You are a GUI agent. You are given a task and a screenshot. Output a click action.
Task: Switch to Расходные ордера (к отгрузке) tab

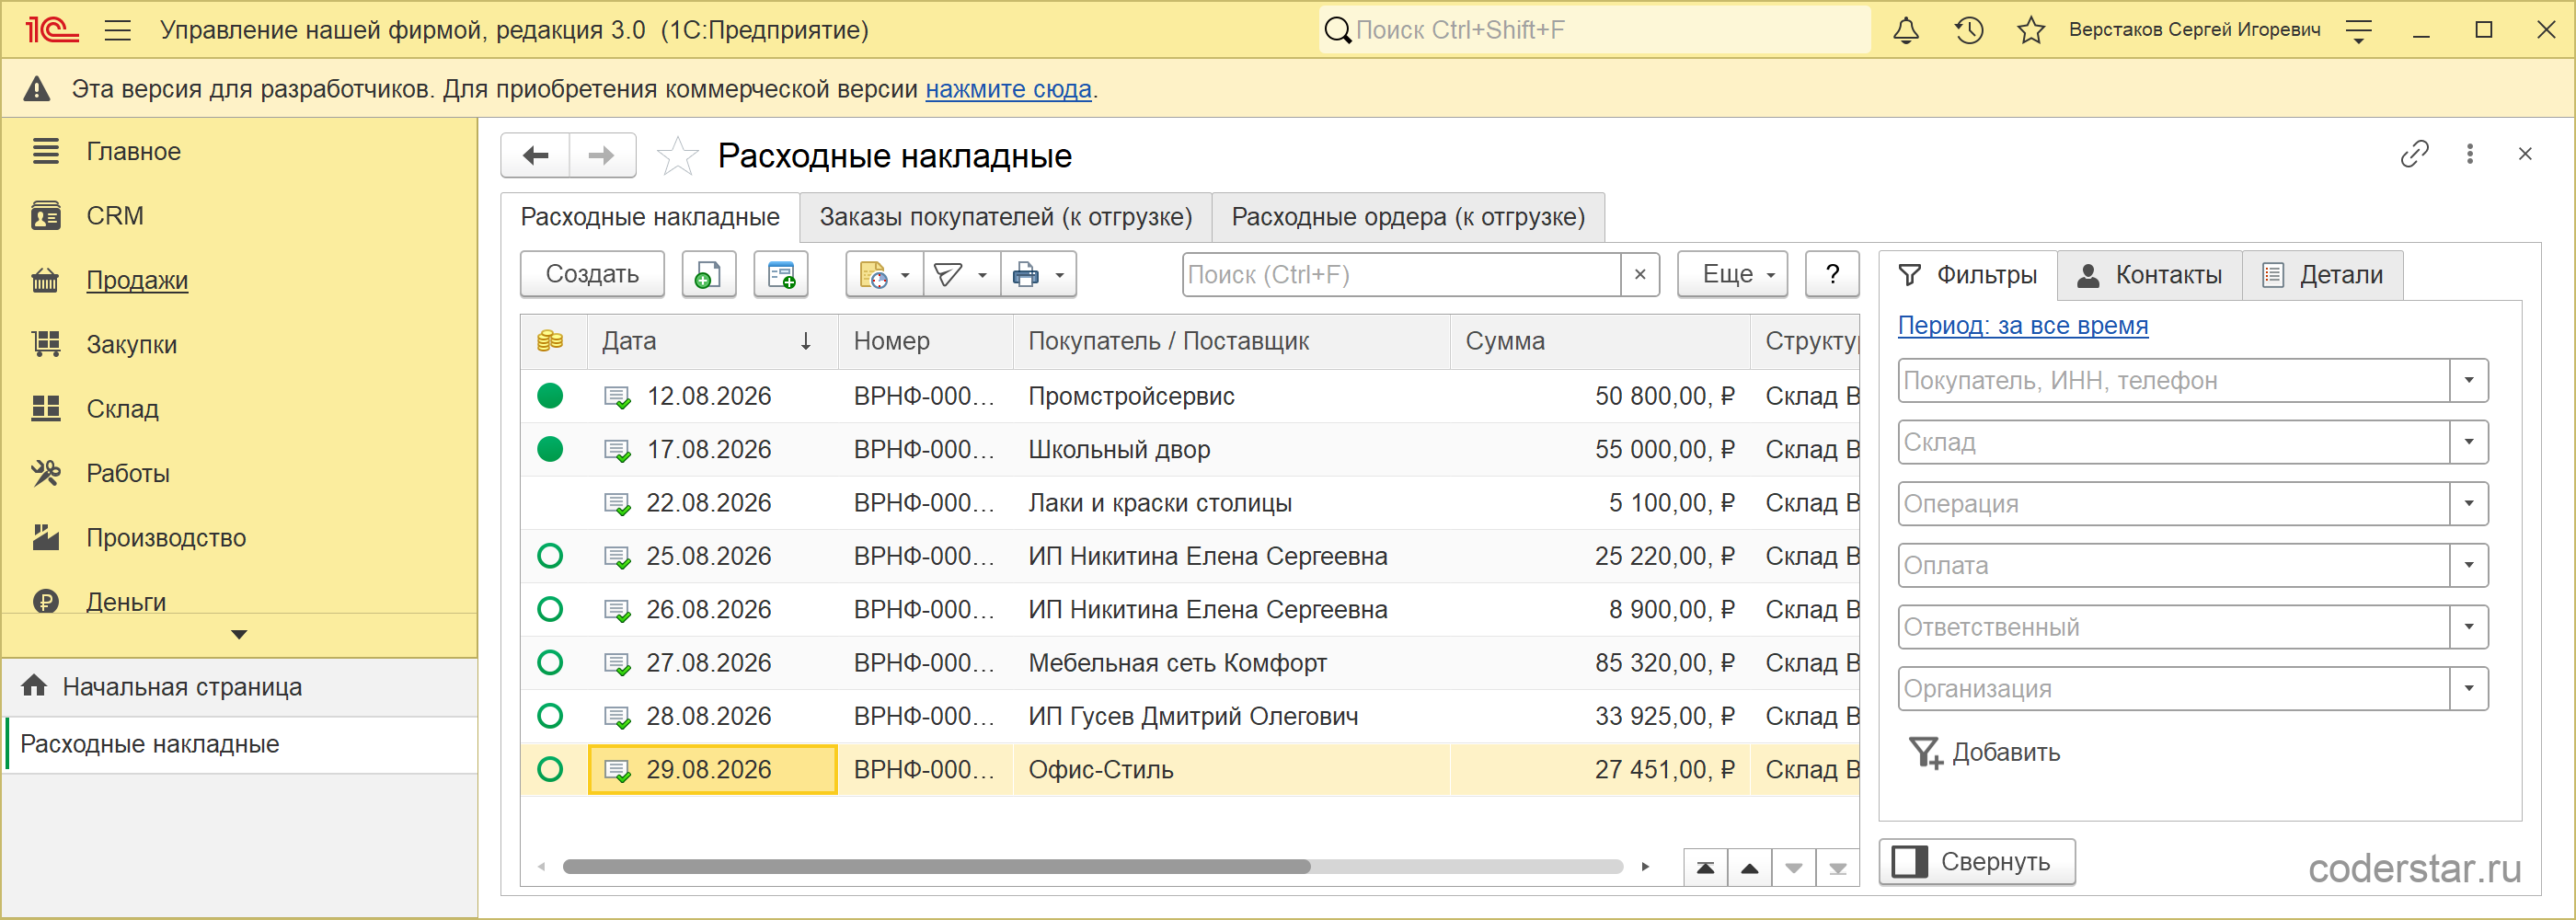coord(1408,217)
